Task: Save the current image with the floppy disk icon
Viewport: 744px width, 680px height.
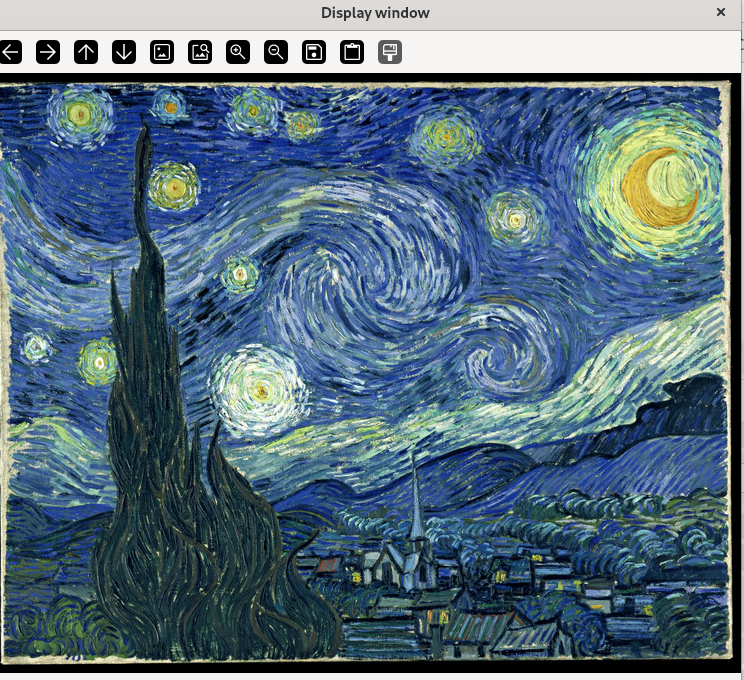Action: (314, 52)
